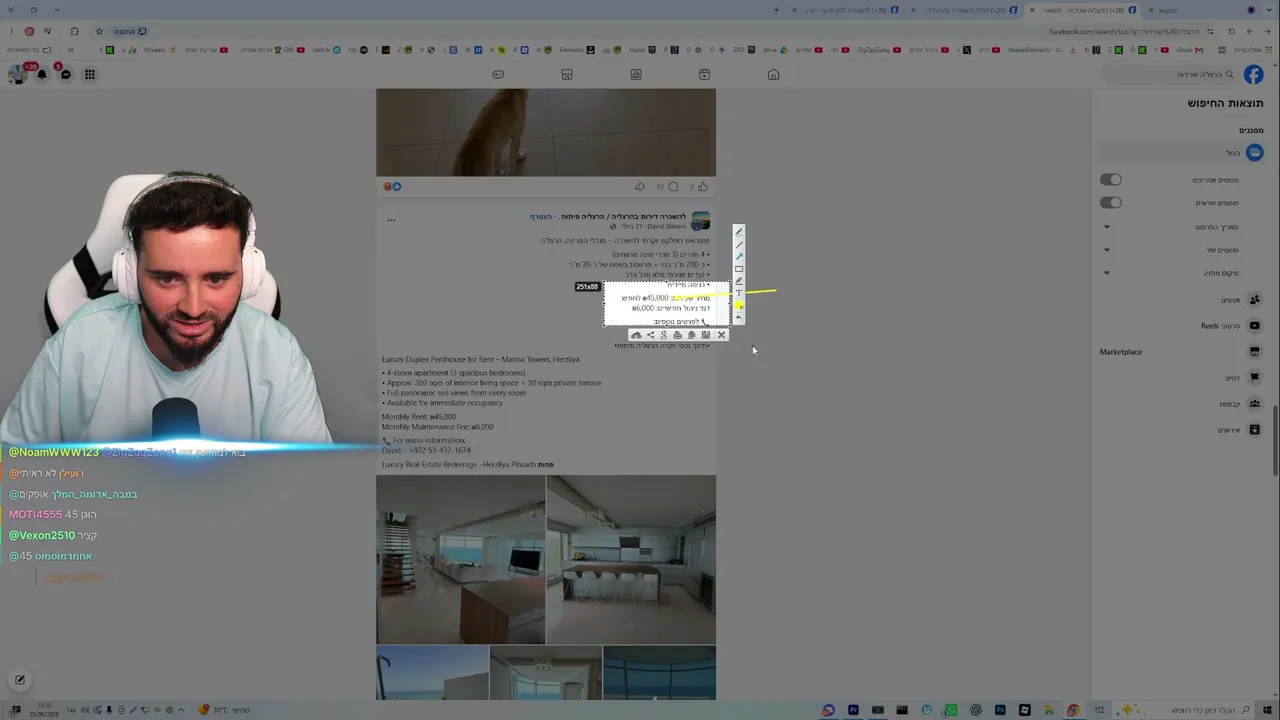
Task: Filter search results by Marketplace
Action: point(1180,352)
